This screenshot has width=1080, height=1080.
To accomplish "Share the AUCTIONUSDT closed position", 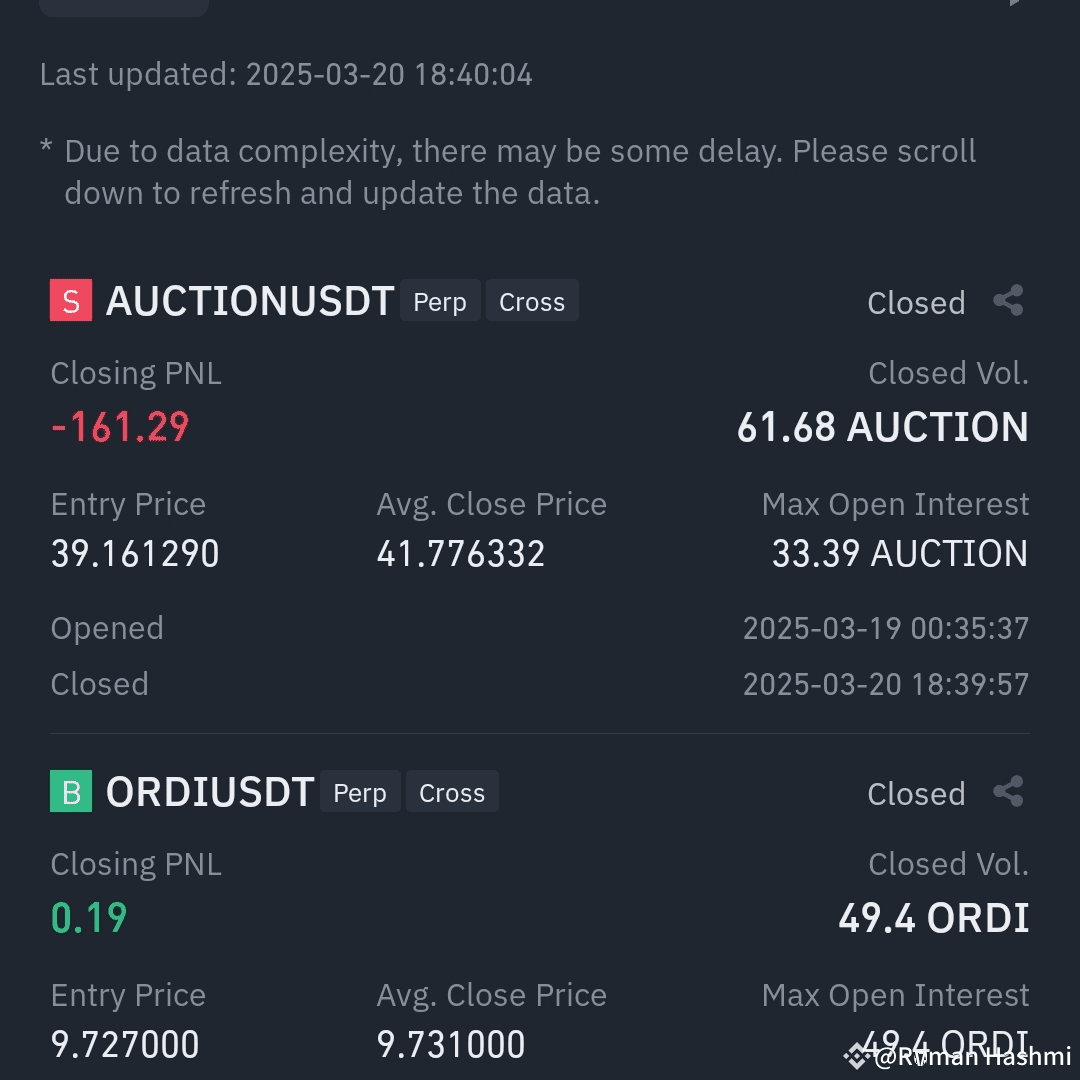I will 1008,301.
